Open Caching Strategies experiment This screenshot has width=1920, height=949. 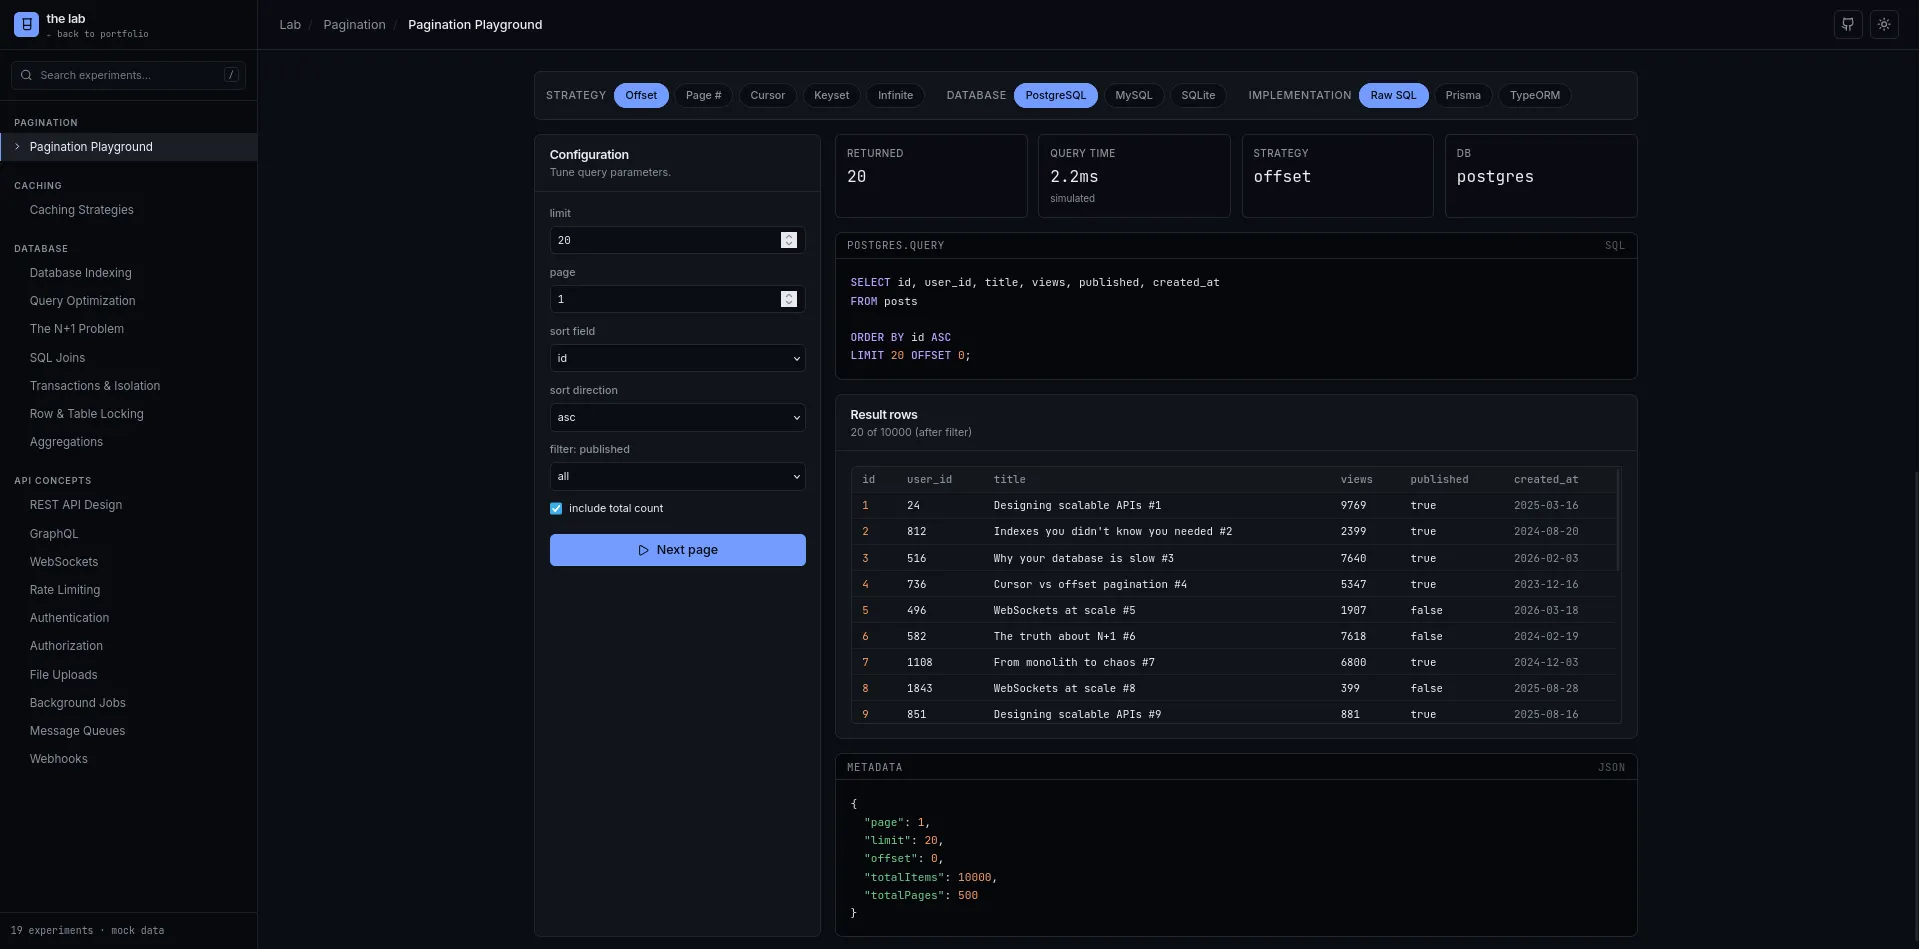pyautogui.click(x=82, y=210)
